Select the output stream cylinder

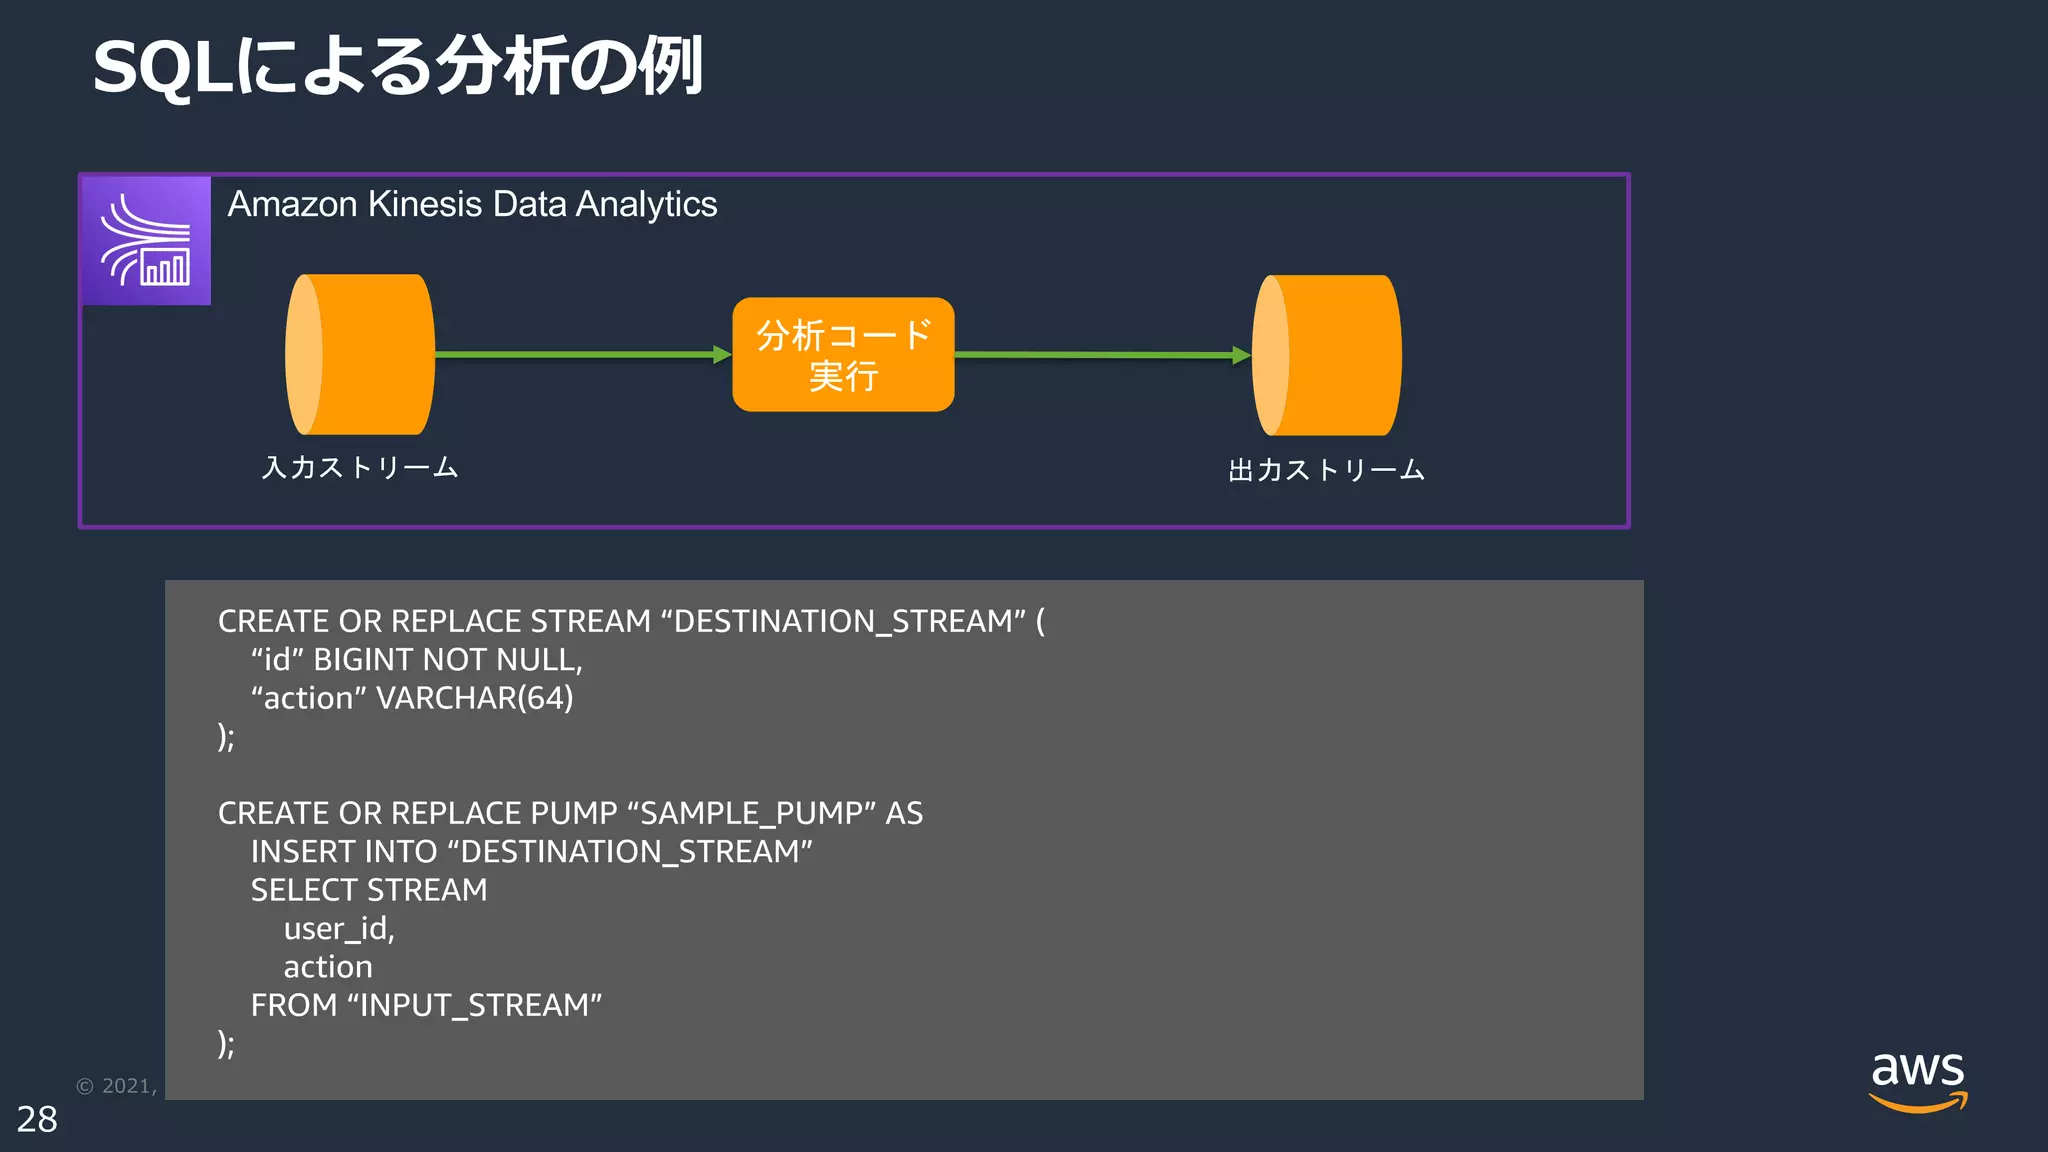click(1327, 355)
